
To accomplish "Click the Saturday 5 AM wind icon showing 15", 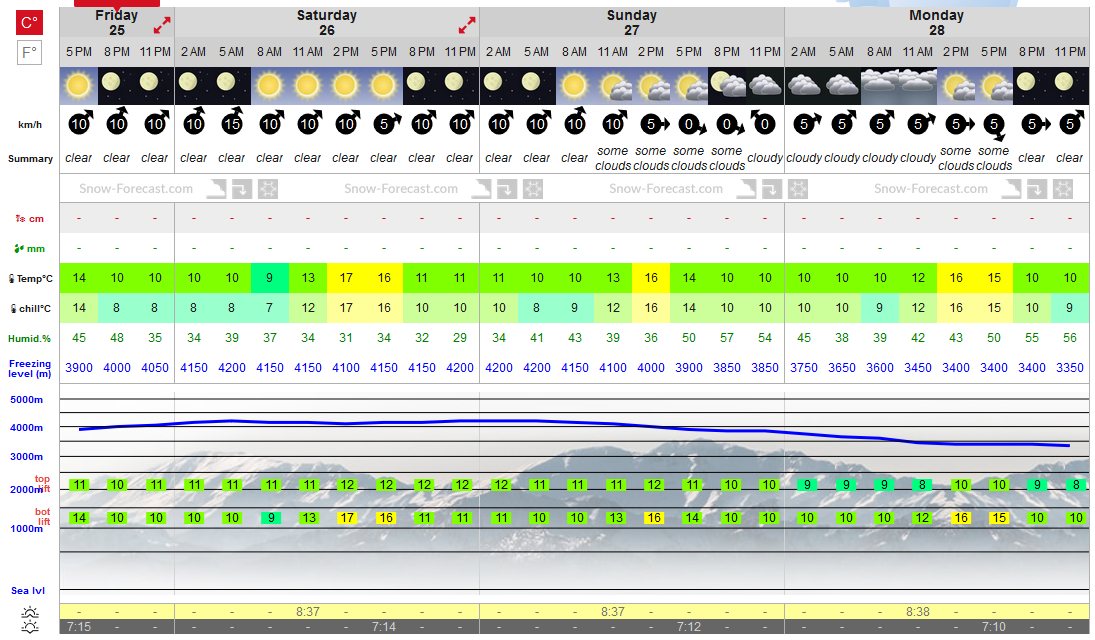I will pos(232,122).
